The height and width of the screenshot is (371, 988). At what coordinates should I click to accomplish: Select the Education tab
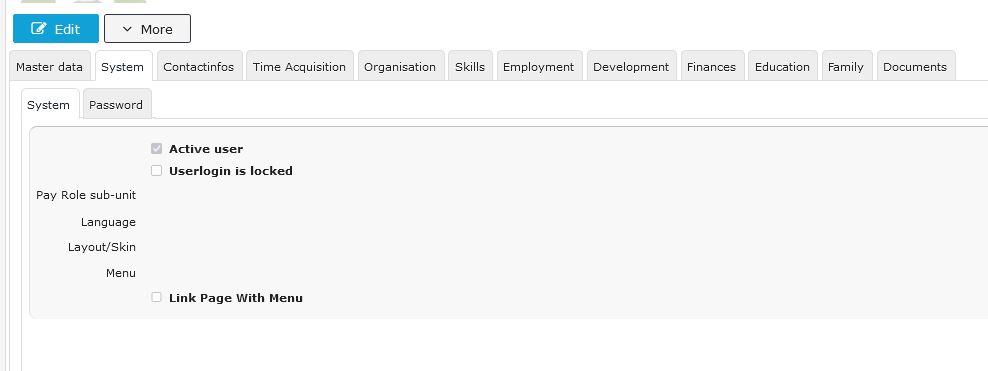[x=782, y=66]
